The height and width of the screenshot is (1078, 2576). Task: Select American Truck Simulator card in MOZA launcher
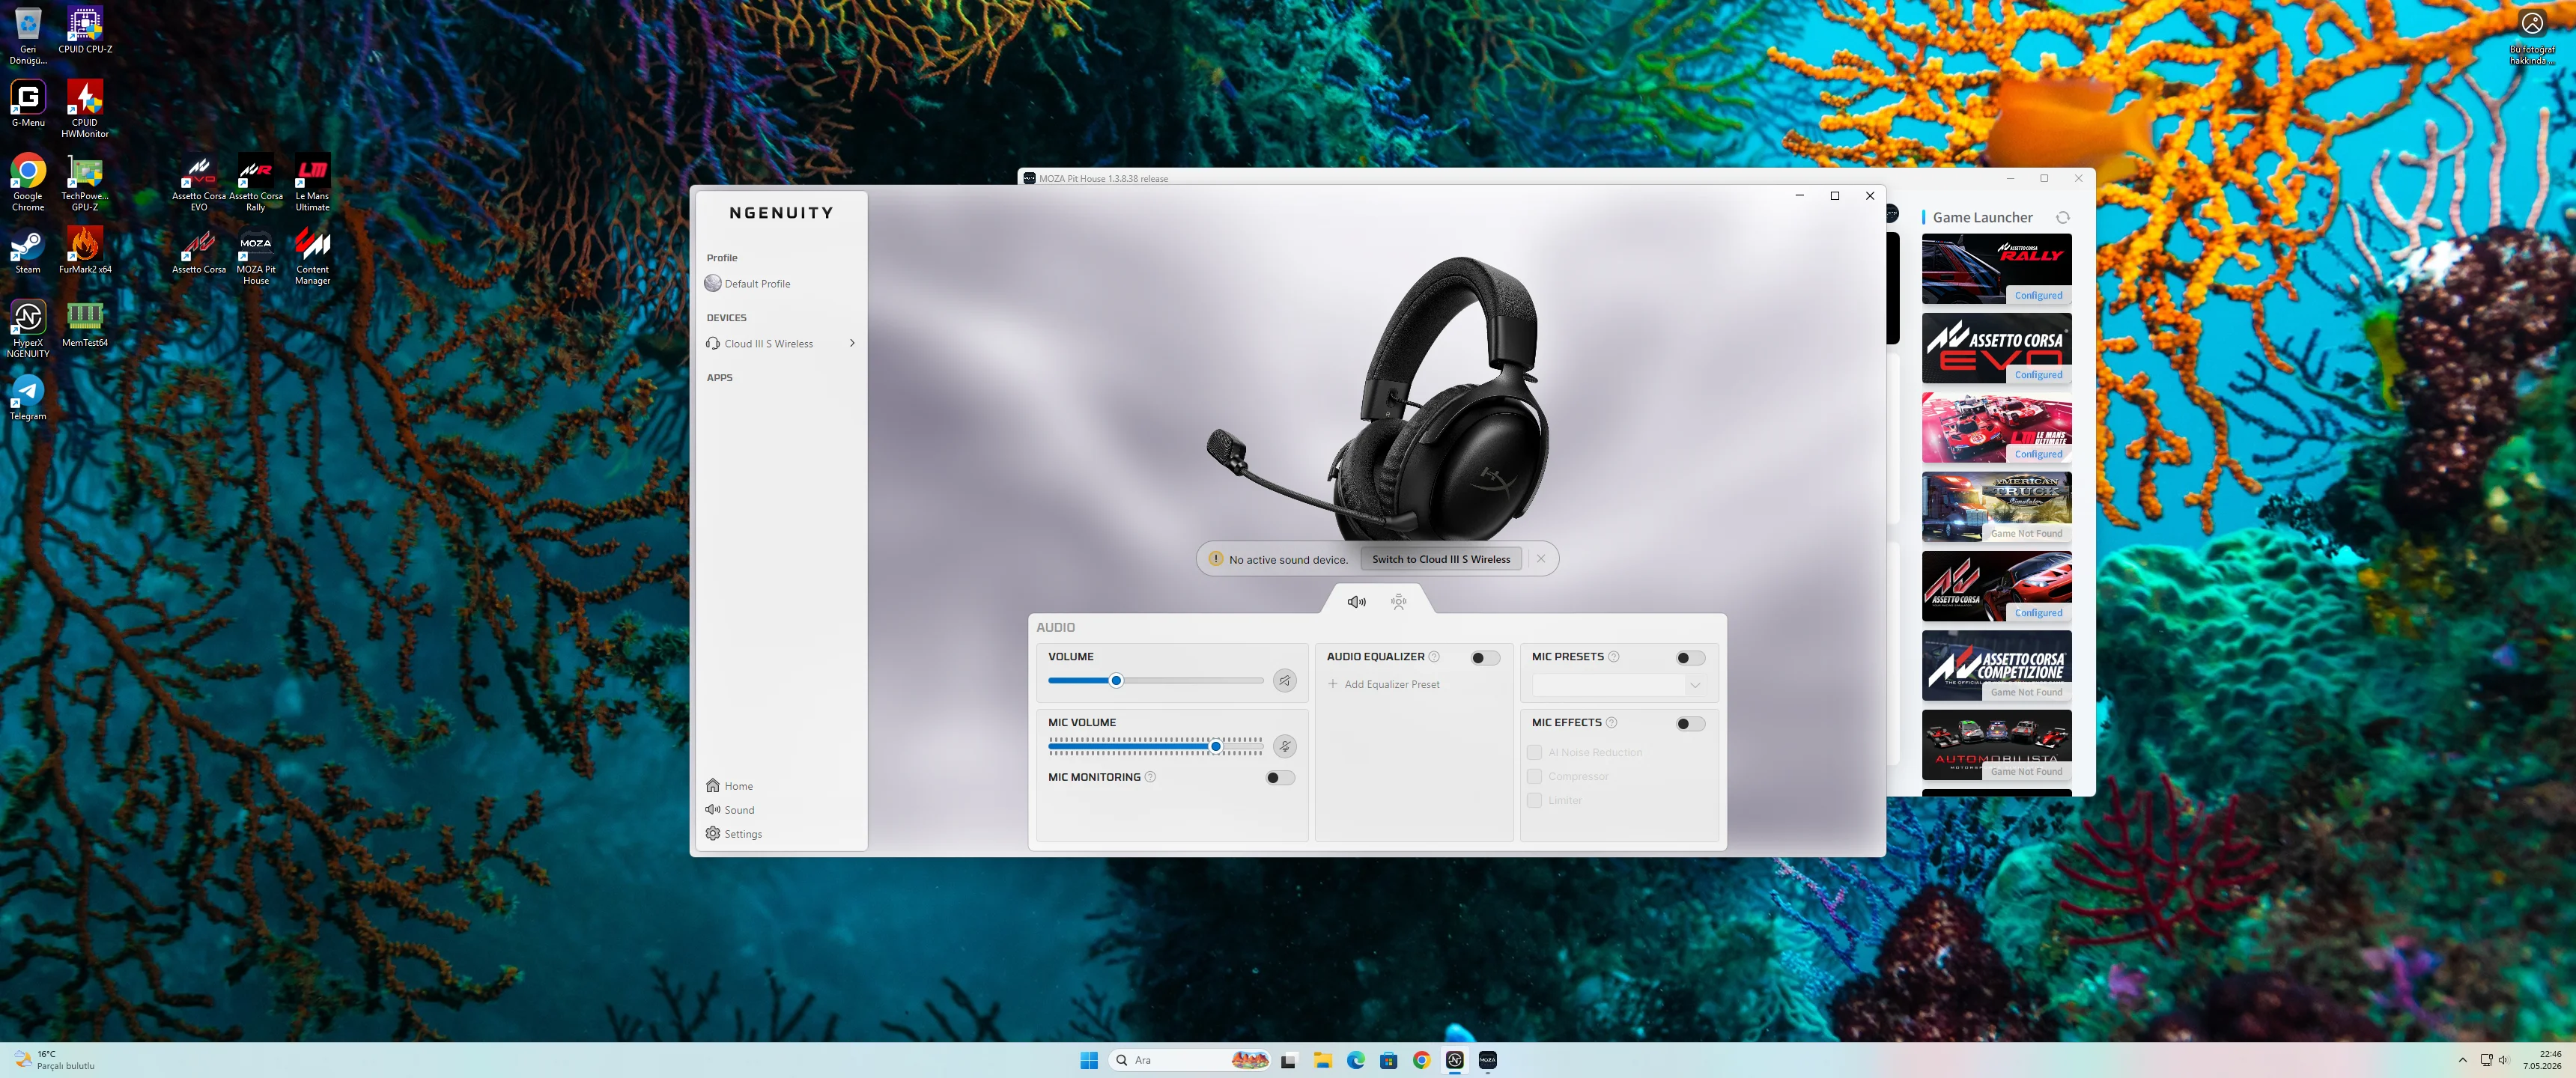pyautogui.click(x=1996, y=507)
